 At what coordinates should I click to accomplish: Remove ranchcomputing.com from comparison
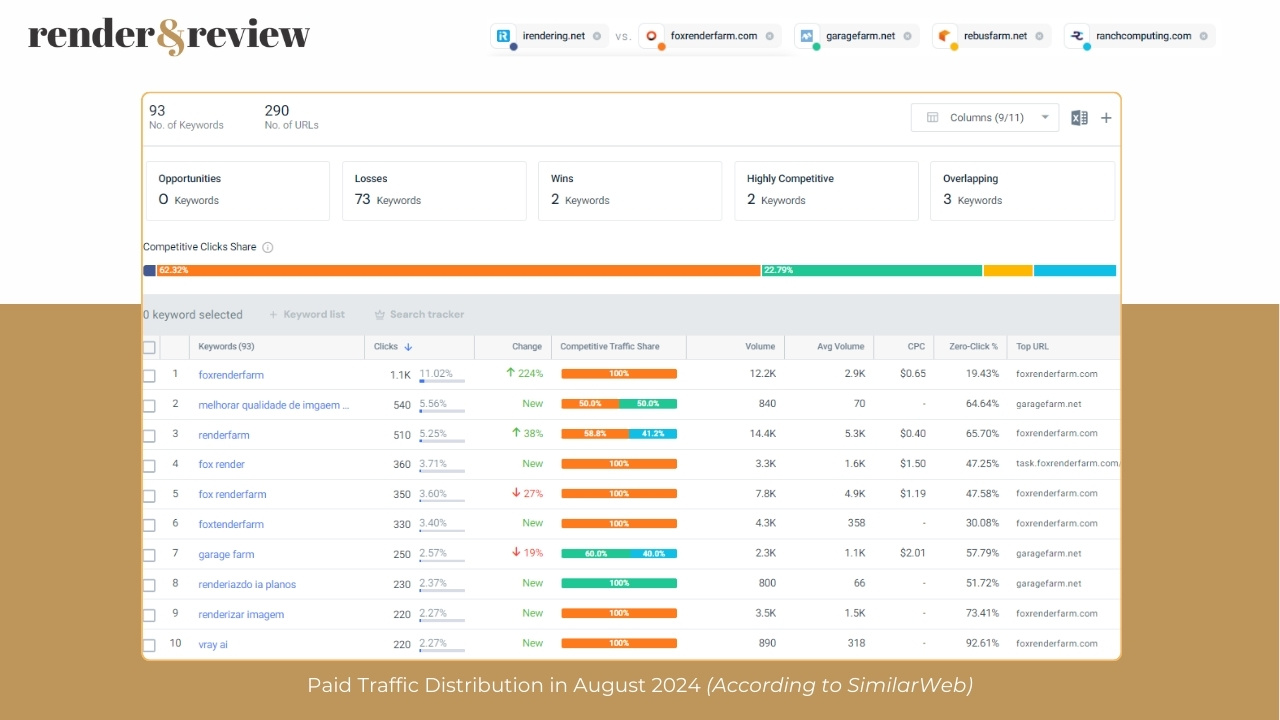[1203, 36]
